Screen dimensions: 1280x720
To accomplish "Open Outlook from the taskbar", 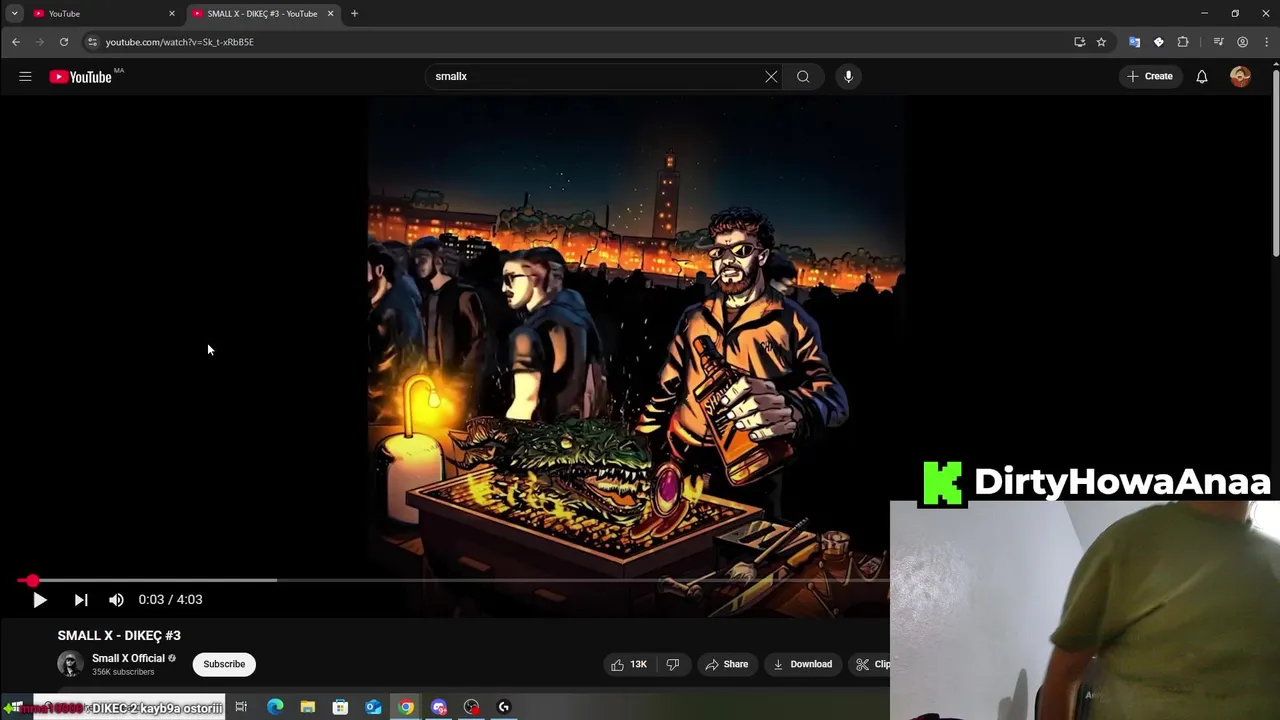I will coord(373,707).
